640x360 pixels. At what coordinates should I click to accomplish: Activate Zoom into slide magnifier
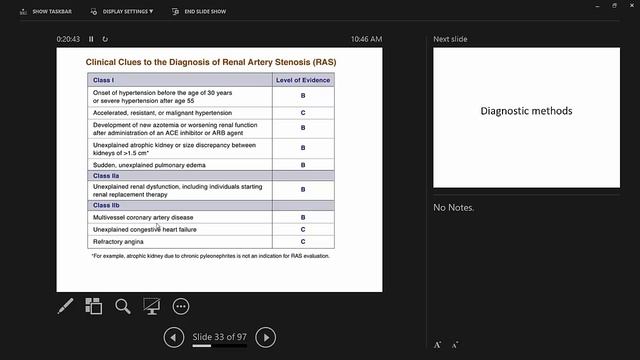click(122, 306)
